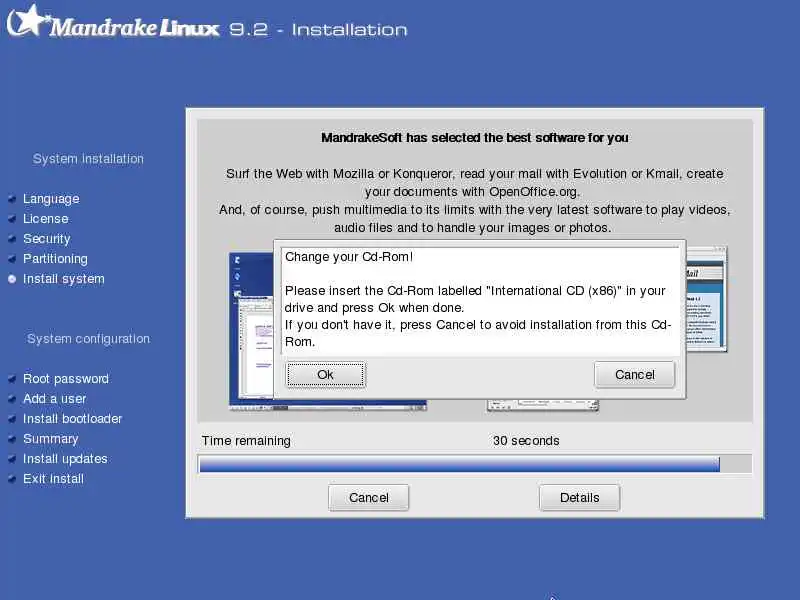Select the Install bootloader step
Viewport: 800px width, 600px height.
[x=72, y=418]
